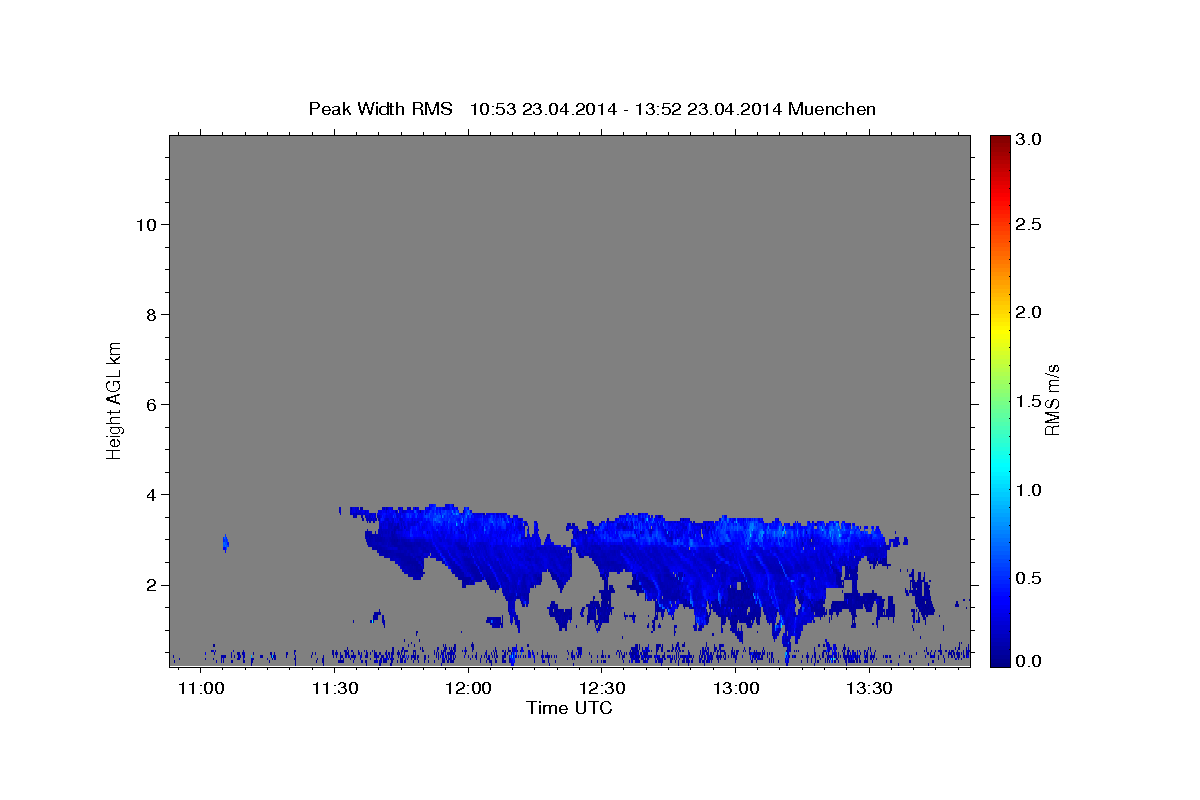Viewport: 1200px width, 800px height.
Task: Click the colorbar value 0.0
Action: 1028,662
